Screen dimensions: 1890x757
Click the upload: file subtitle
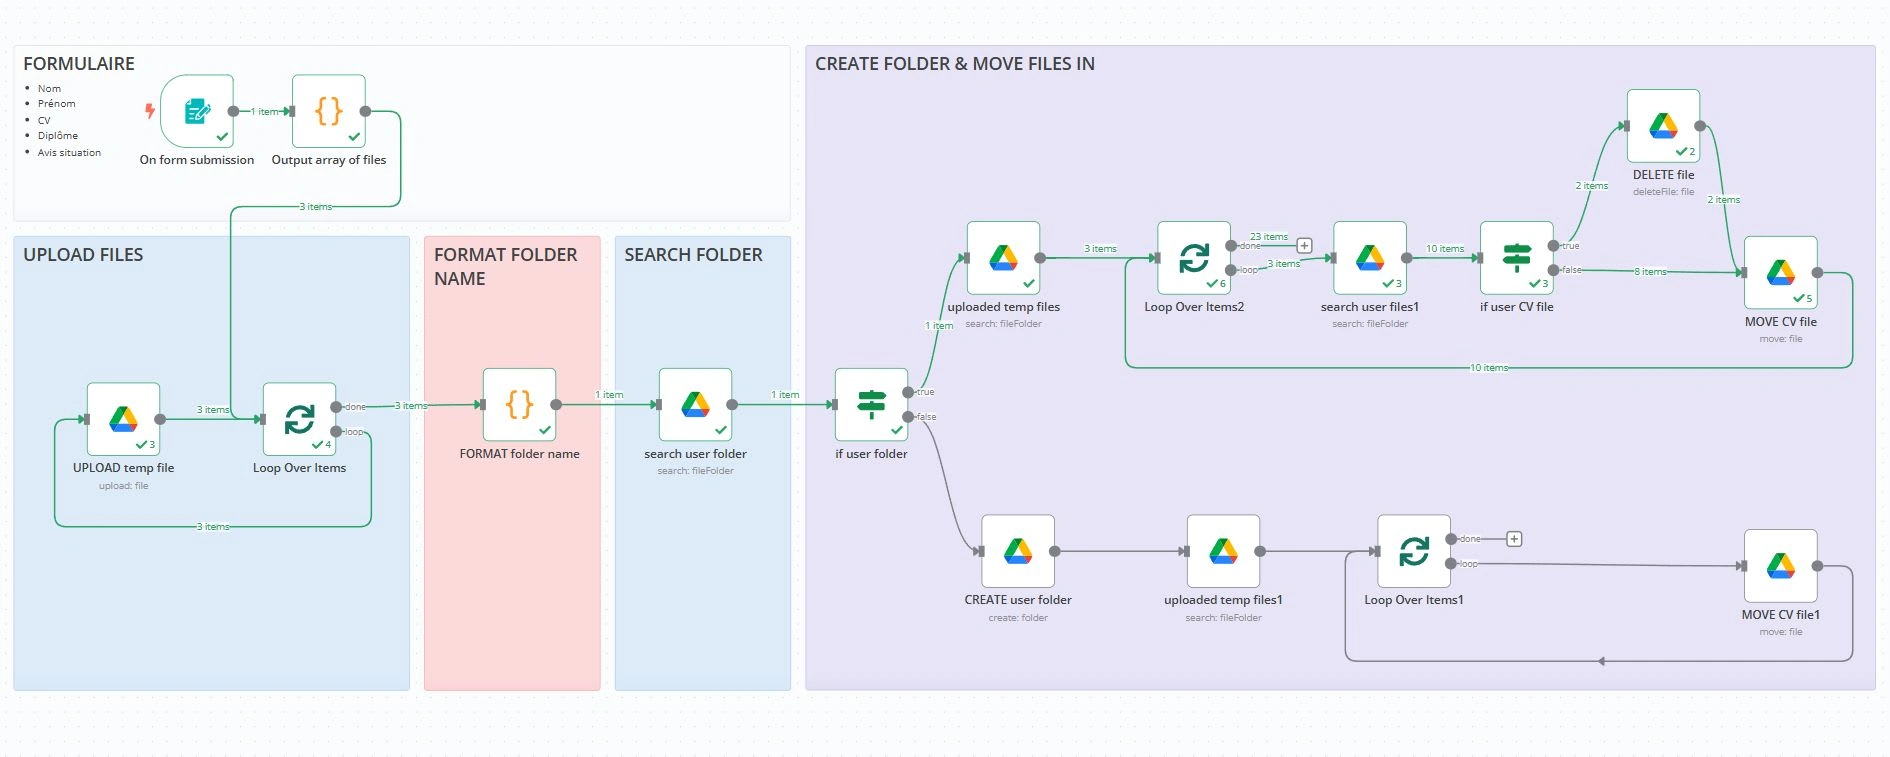click(x=124, y=486)
